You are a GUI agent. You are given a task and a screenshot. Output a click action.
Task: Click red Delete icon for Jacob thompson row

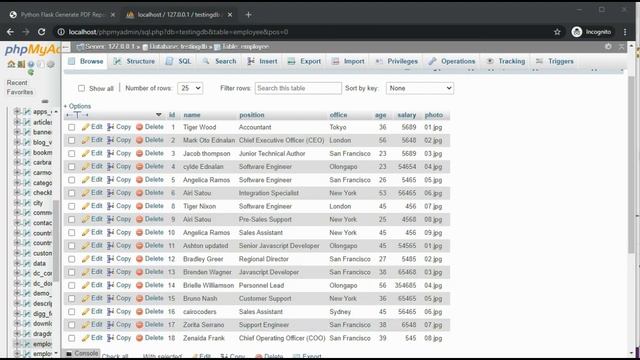coord(139,153)
